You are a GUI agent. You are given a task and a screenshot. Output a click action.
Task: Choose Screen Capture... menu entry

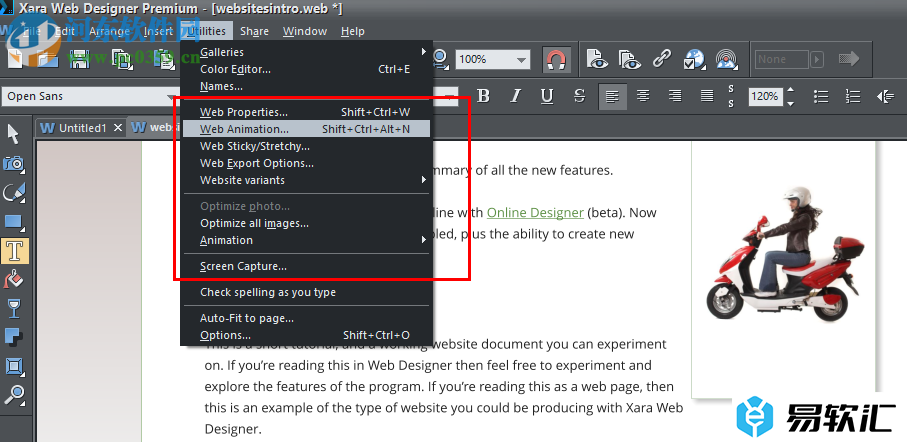tap(307, 266)
